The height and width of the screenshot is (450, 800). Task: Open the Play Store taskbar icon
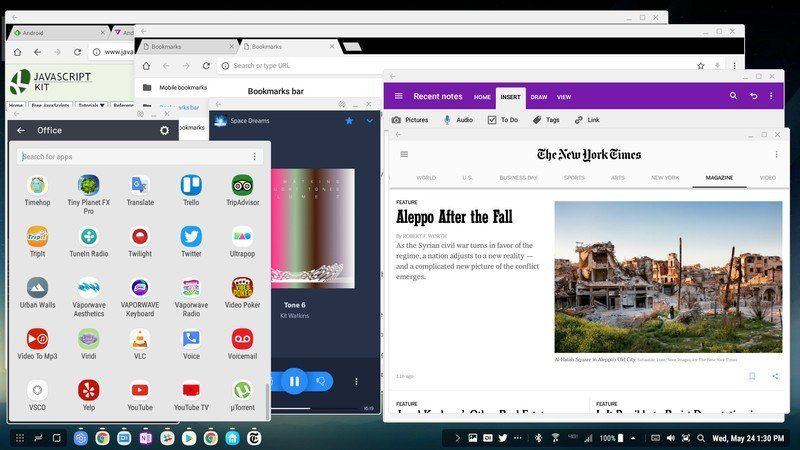[189, 438]
